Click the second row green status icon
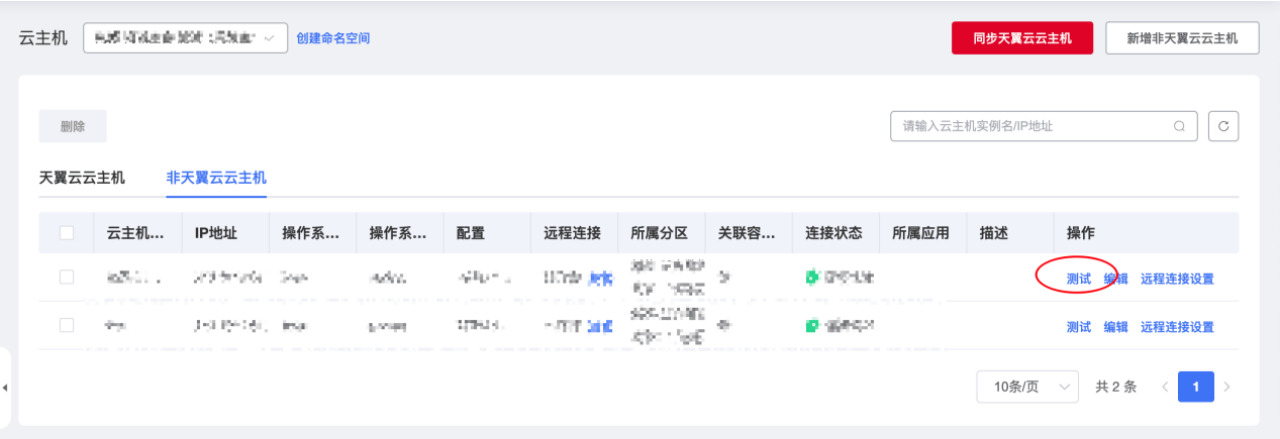This screenshot has width=1280, height=439. tap(812, 326)
